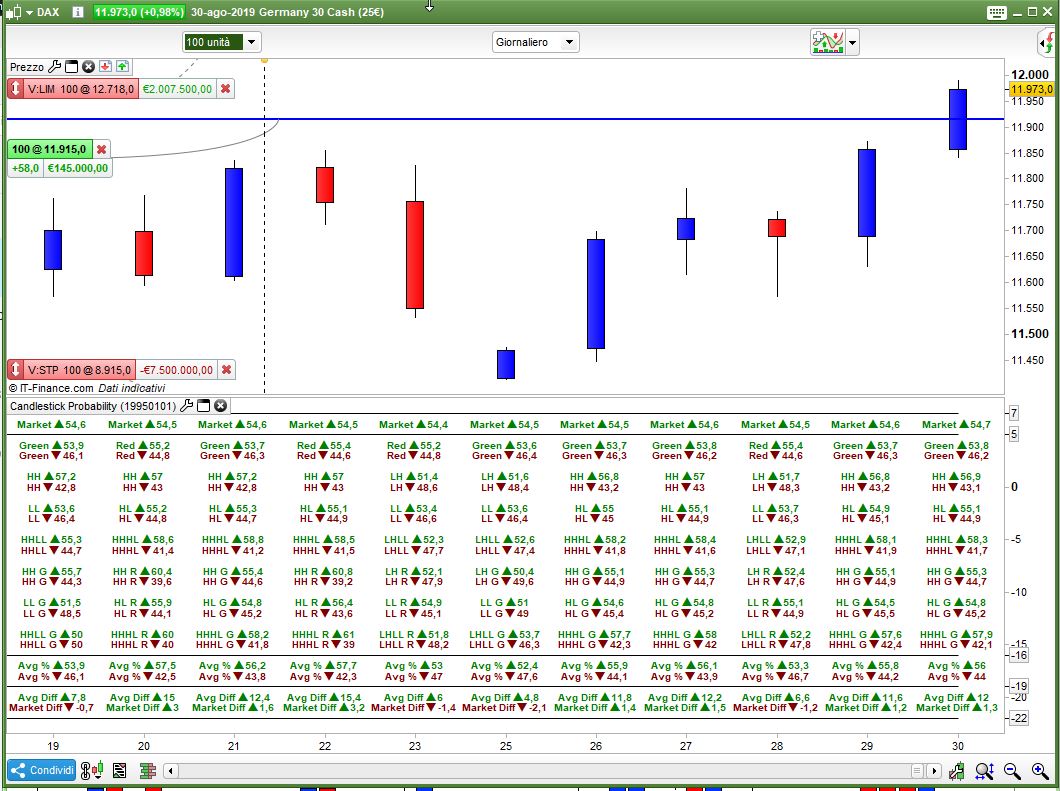Open the candlestick chart style icon
1060x791 pixels.
15,11
